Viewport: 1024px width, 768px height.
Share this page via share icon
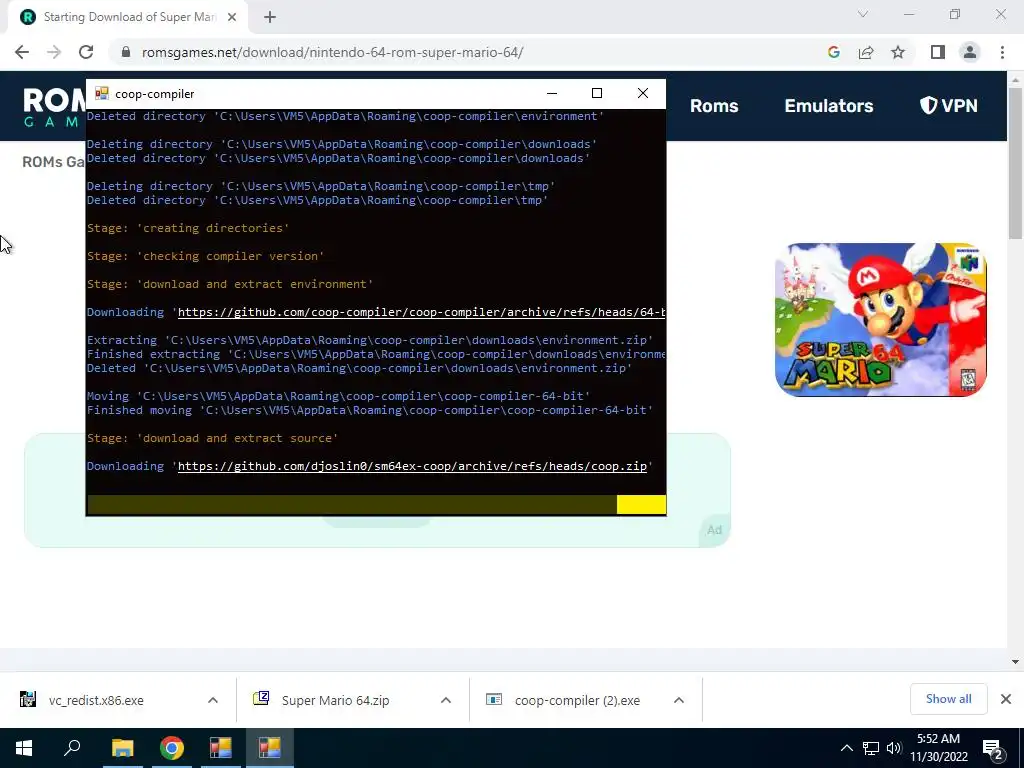[x=866, y=52]
